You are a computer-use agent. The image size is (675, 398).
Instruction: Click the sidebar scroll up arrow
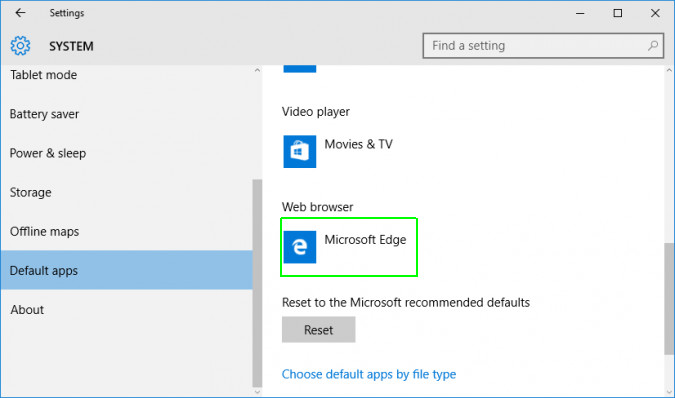(x=257, y=70)
